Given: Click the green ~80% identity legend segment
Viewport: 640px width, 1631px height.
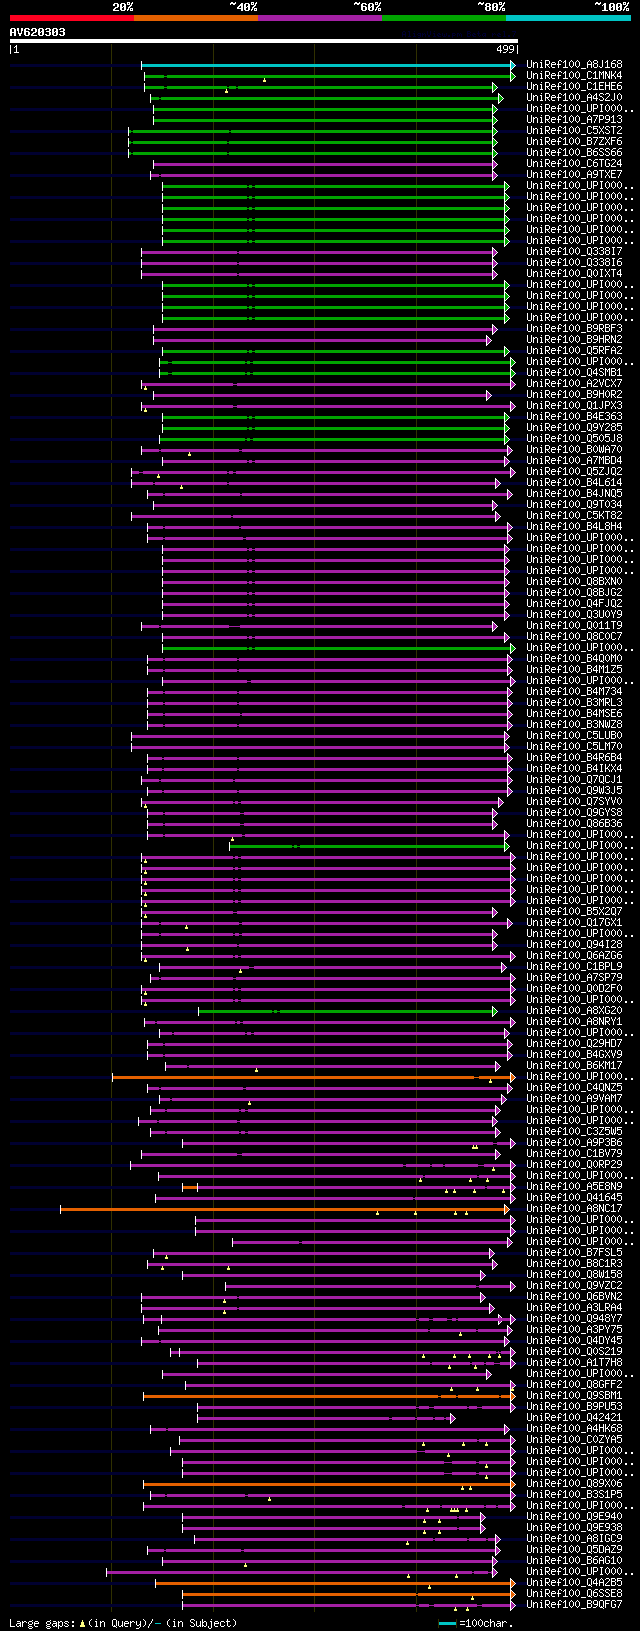Looking at the screenshot, I should (443, 18).
